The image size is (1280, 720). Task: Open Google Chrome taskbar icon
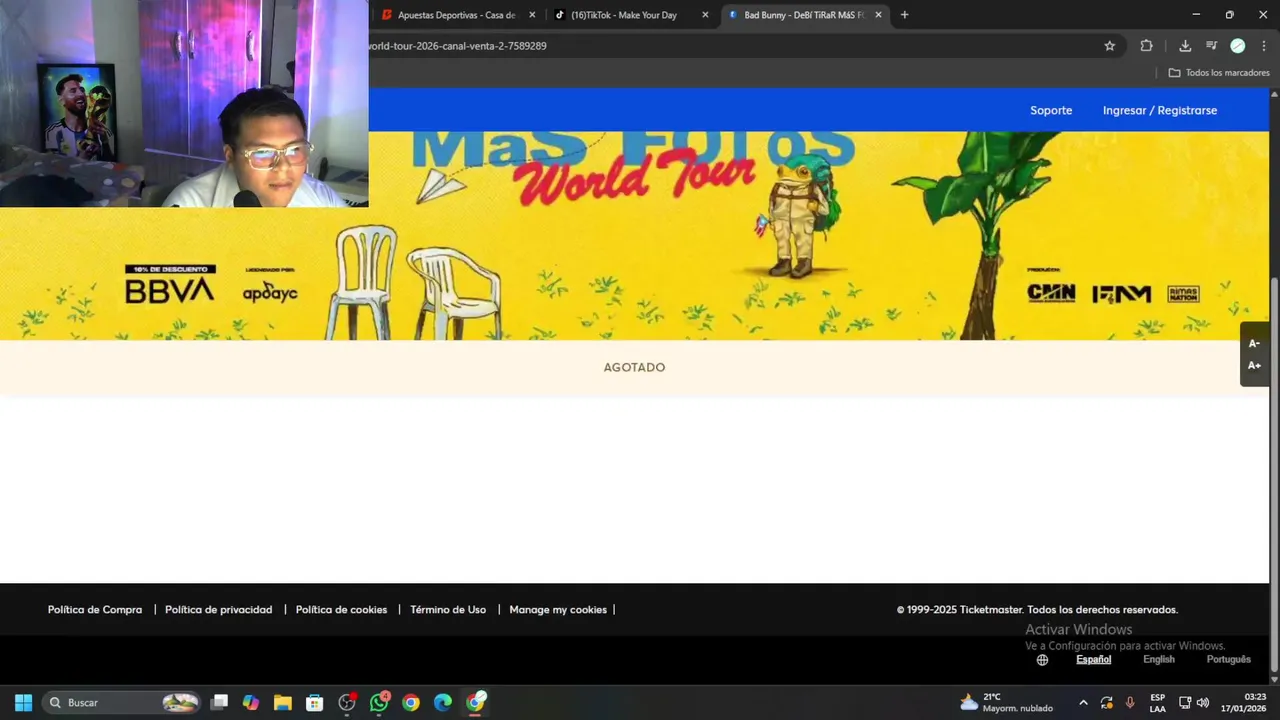pos(411,703)
